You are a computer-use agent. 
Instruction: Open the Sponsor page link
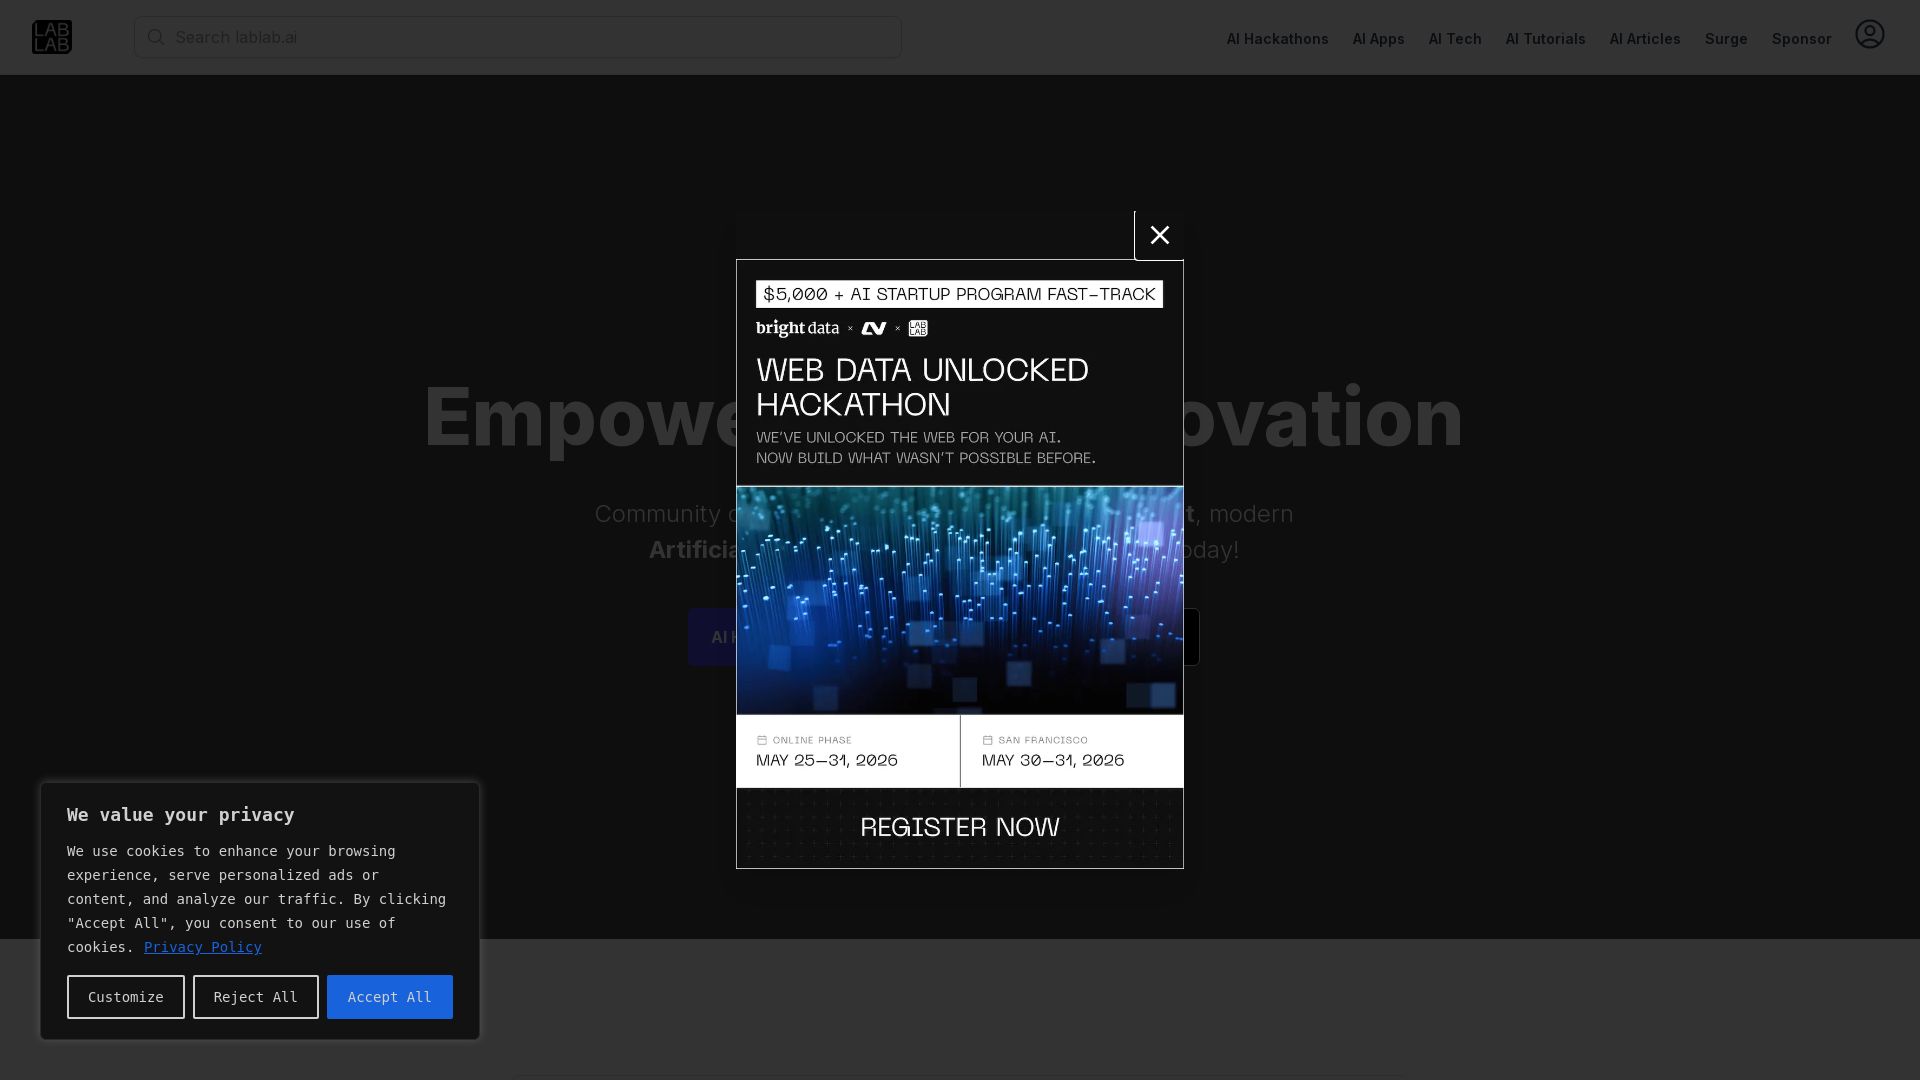(x=1801, y=39)
